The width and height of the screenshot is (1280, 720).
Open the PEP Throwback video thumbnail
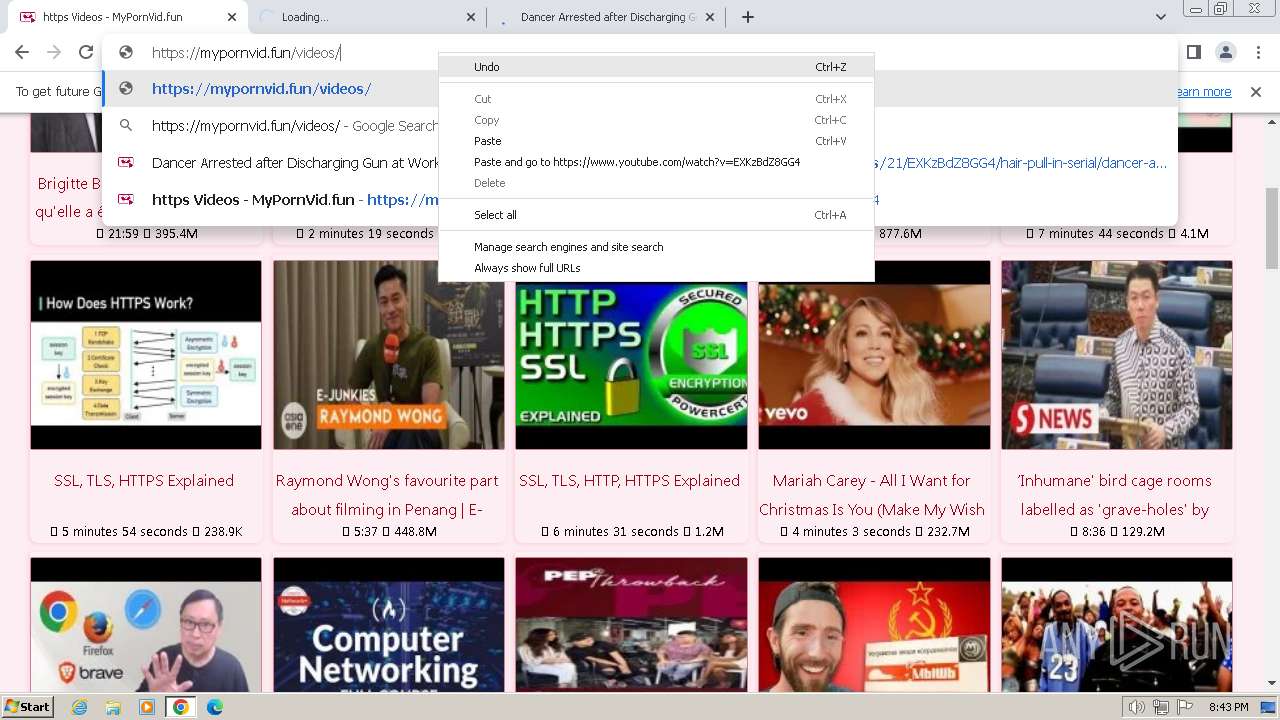[x=631, y=625]
